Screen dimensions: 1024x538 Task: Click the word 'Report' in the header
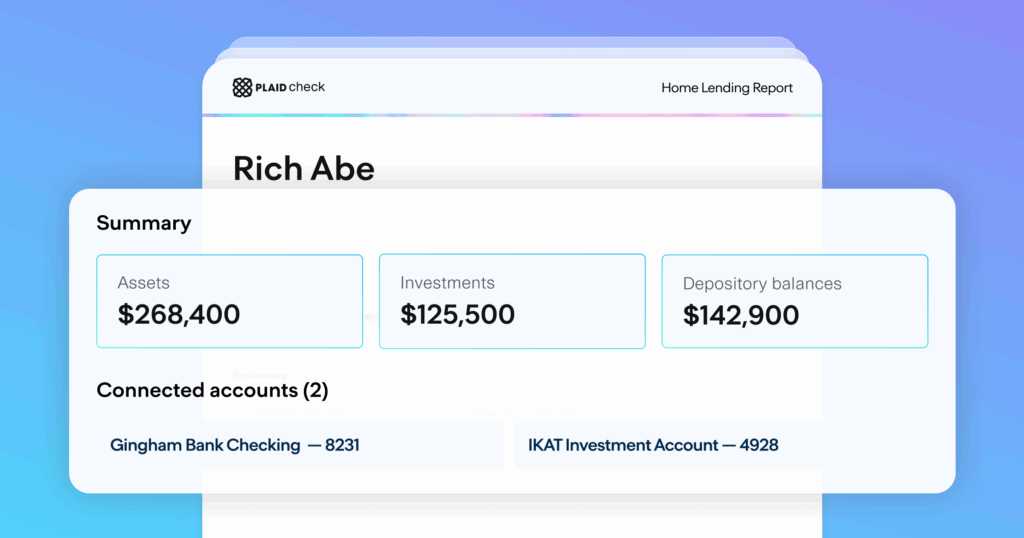click(x=770, y=88)
